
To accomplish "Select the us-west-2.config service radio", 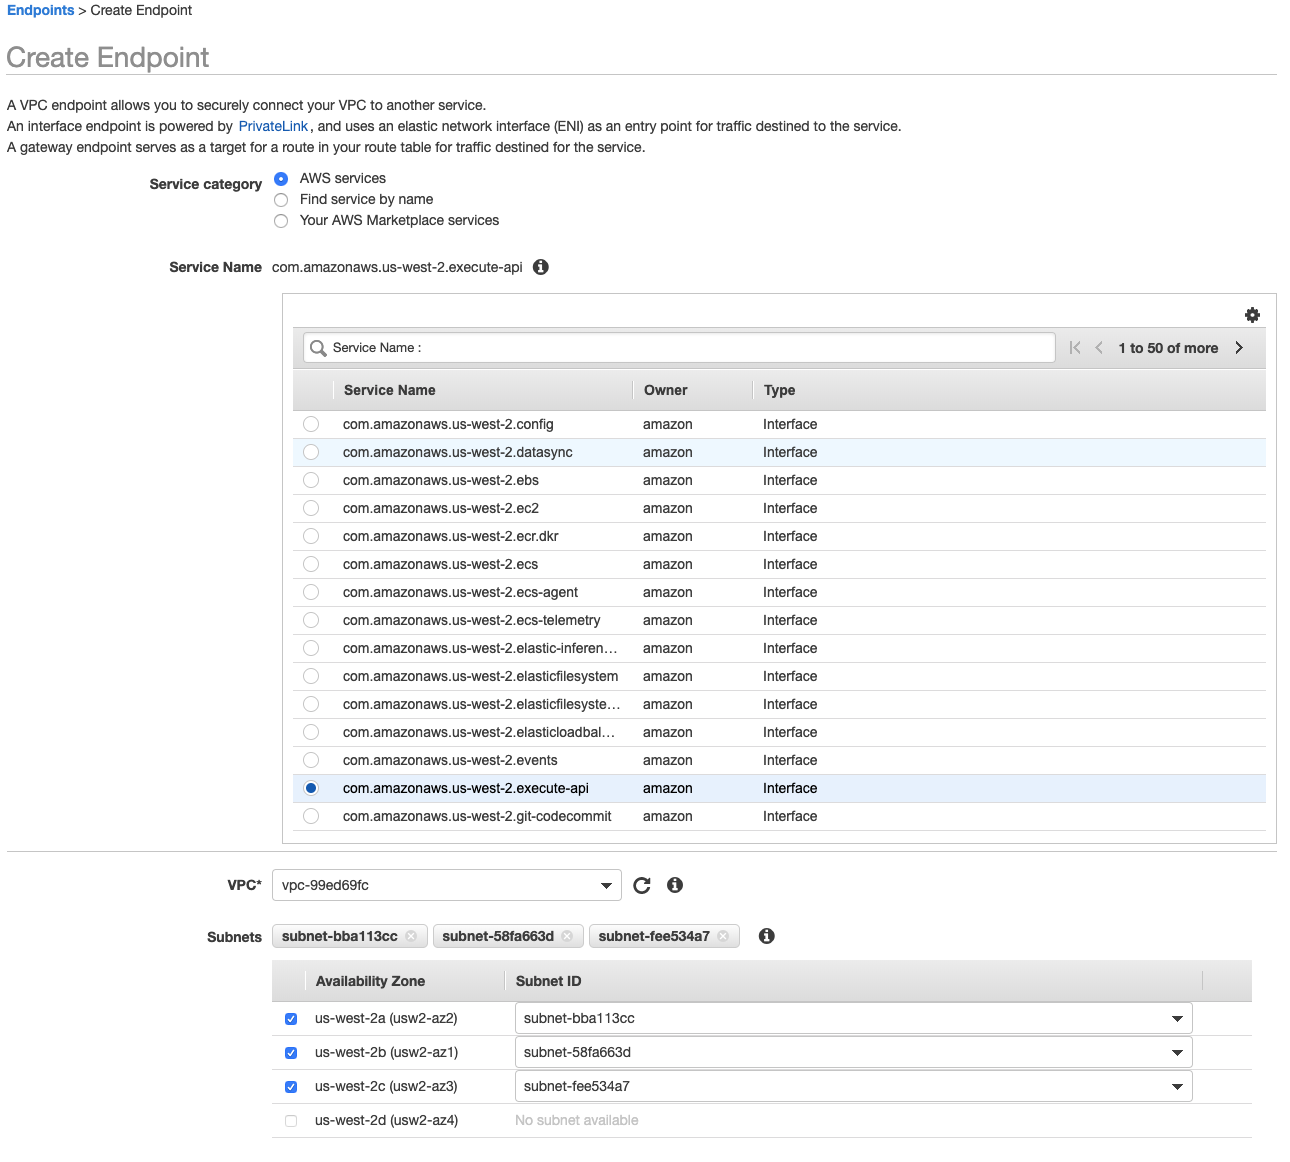I will 311,424.
